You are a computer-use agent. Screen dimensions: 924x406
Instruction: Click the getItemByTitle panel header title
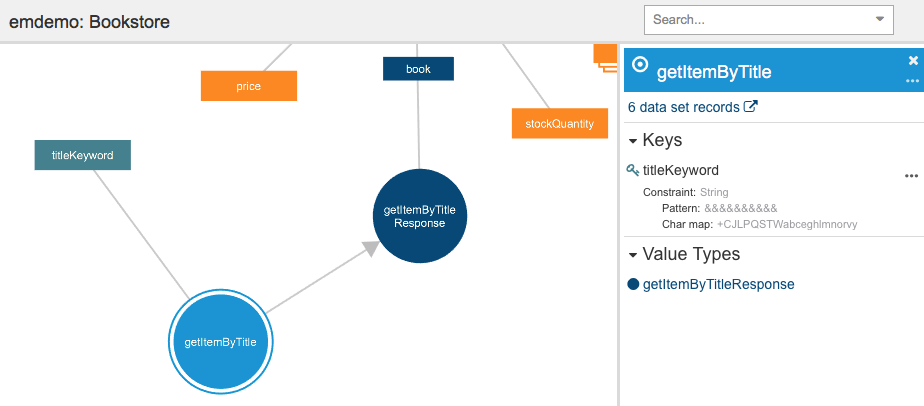coord(714,72)
